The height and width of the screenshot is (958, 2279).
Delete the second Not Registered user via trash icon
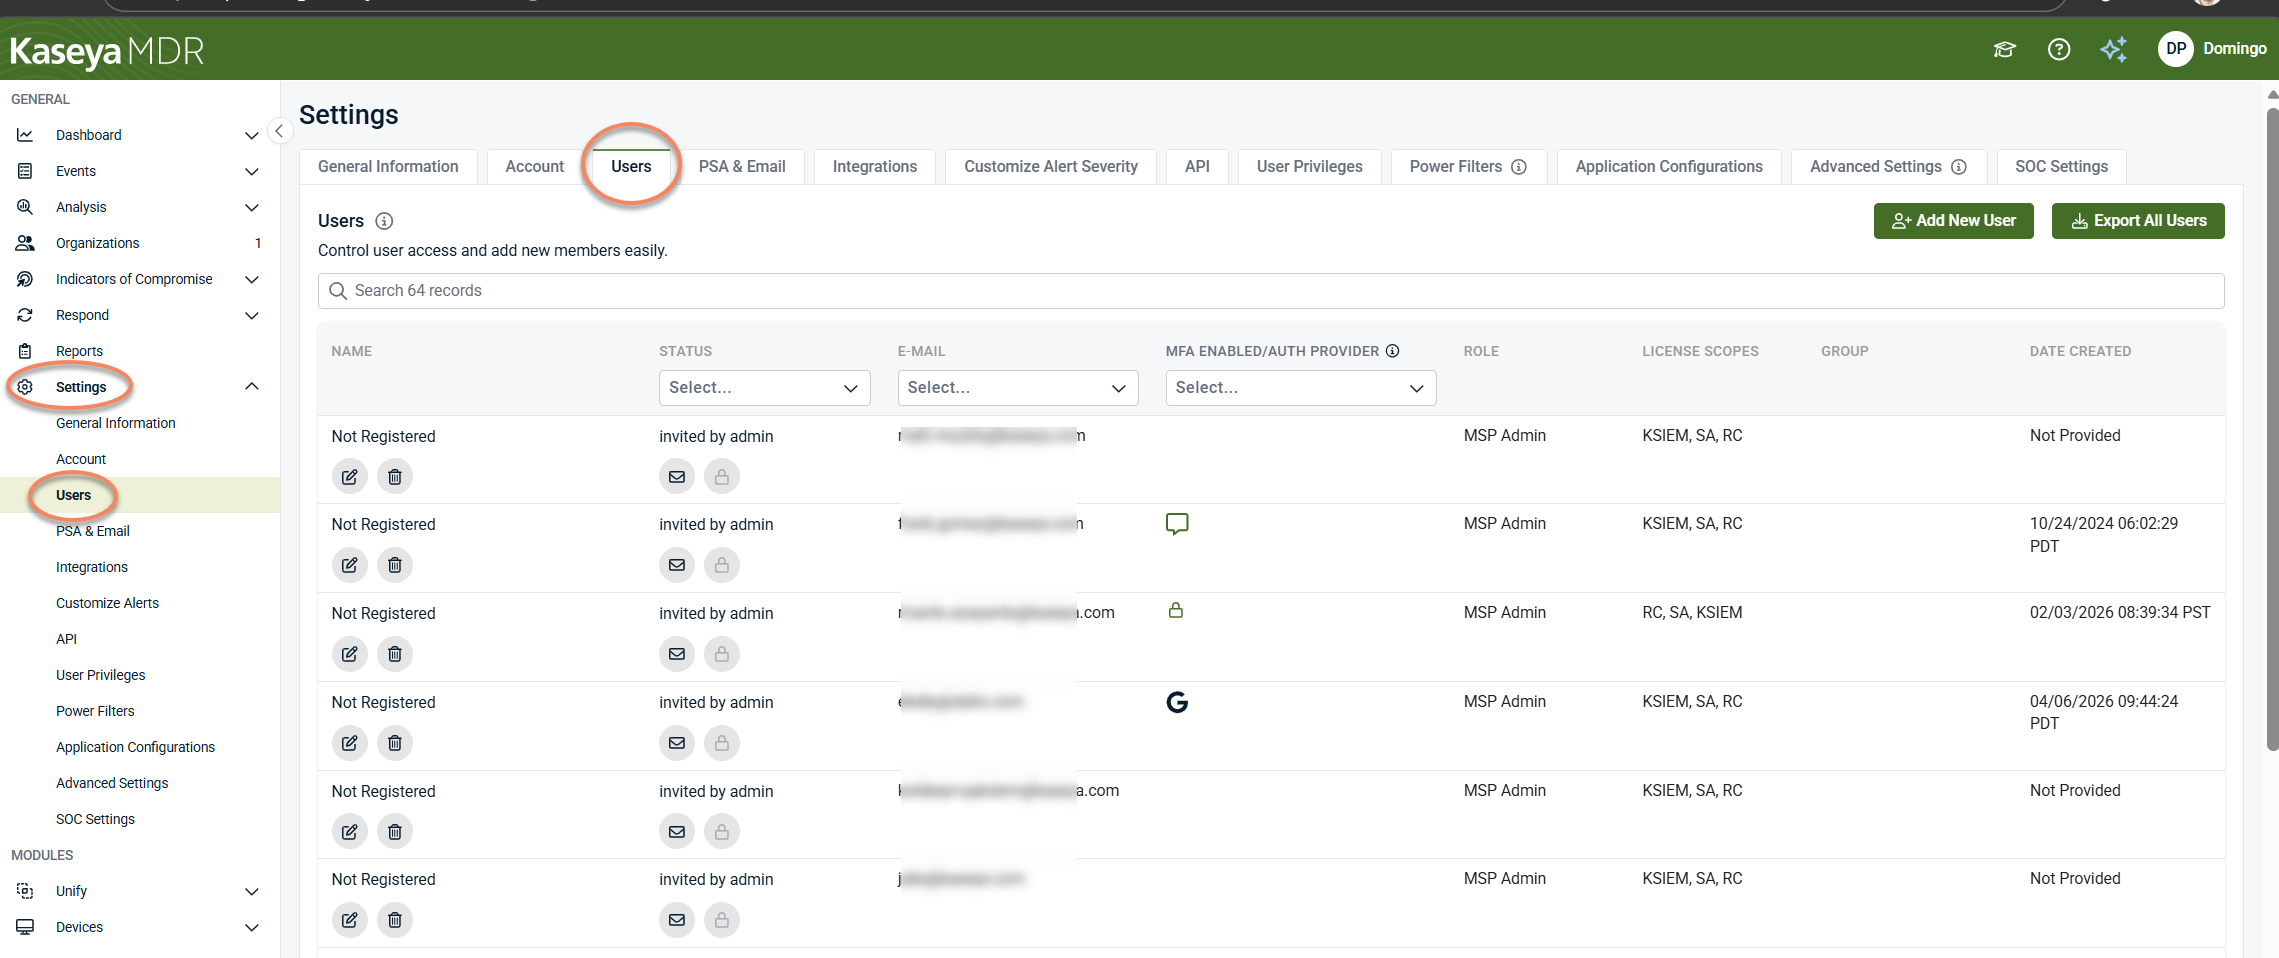395,565
